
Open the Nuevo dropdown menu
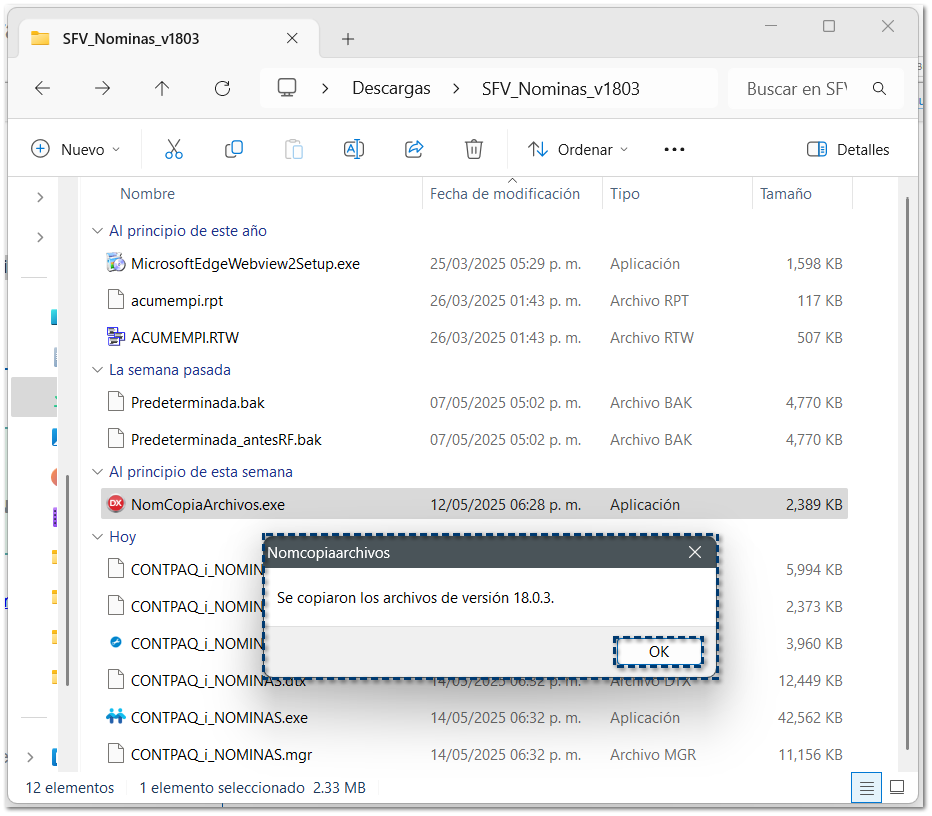tap(76, 149)
